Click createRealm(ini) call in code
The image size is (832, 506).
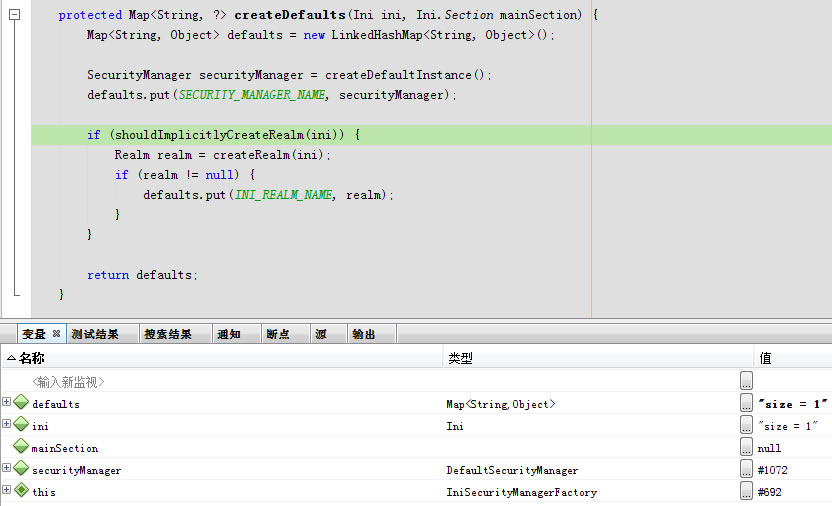coord(268,155)
